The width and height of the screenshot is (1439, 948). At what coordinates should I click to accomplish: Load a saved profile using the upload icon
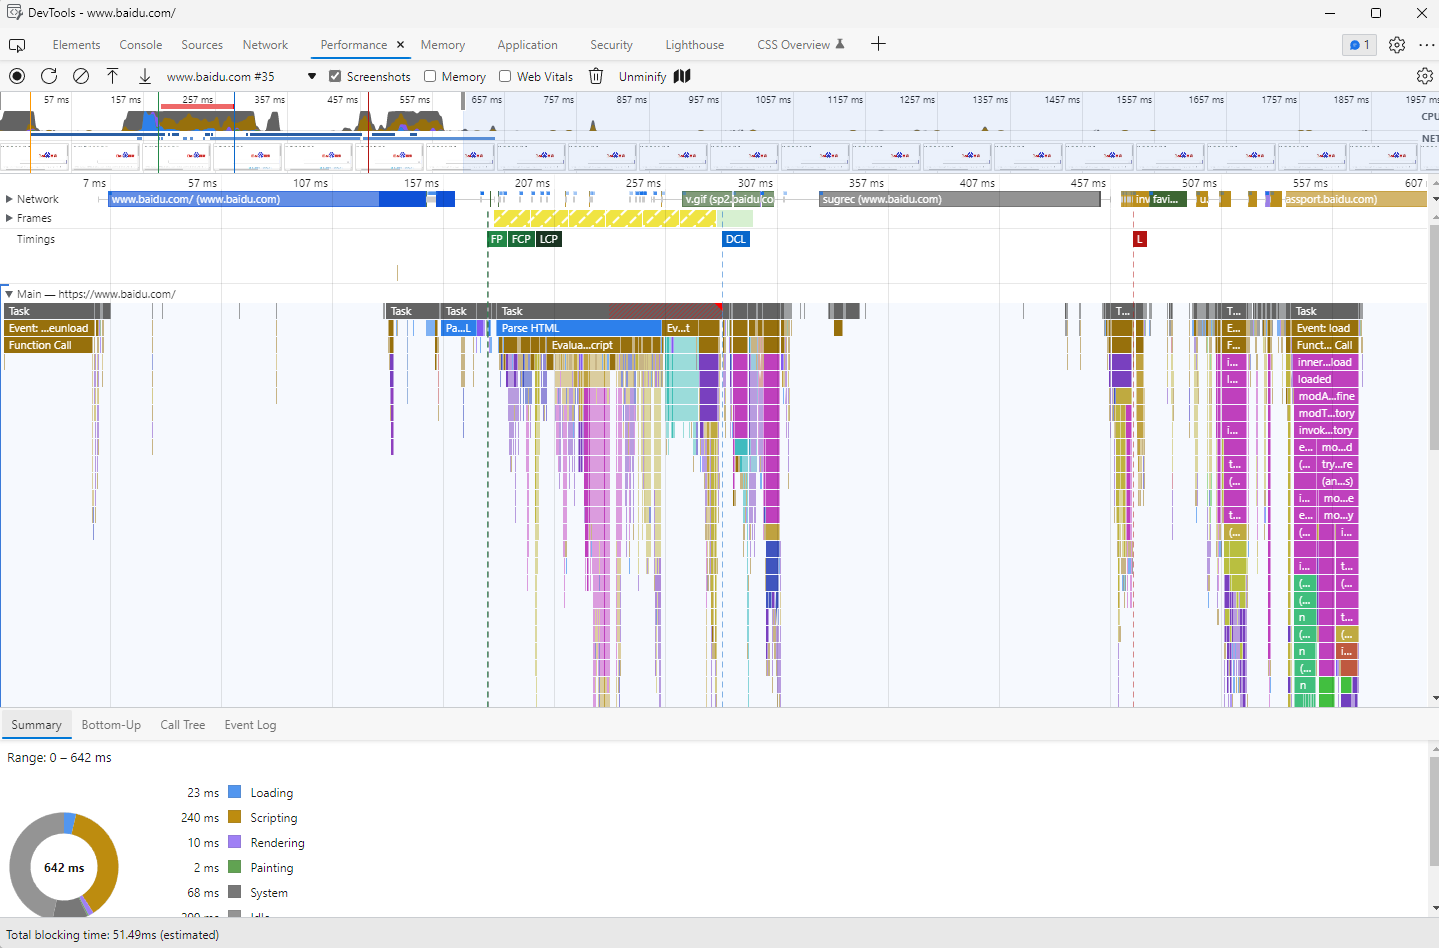[113, 76]
